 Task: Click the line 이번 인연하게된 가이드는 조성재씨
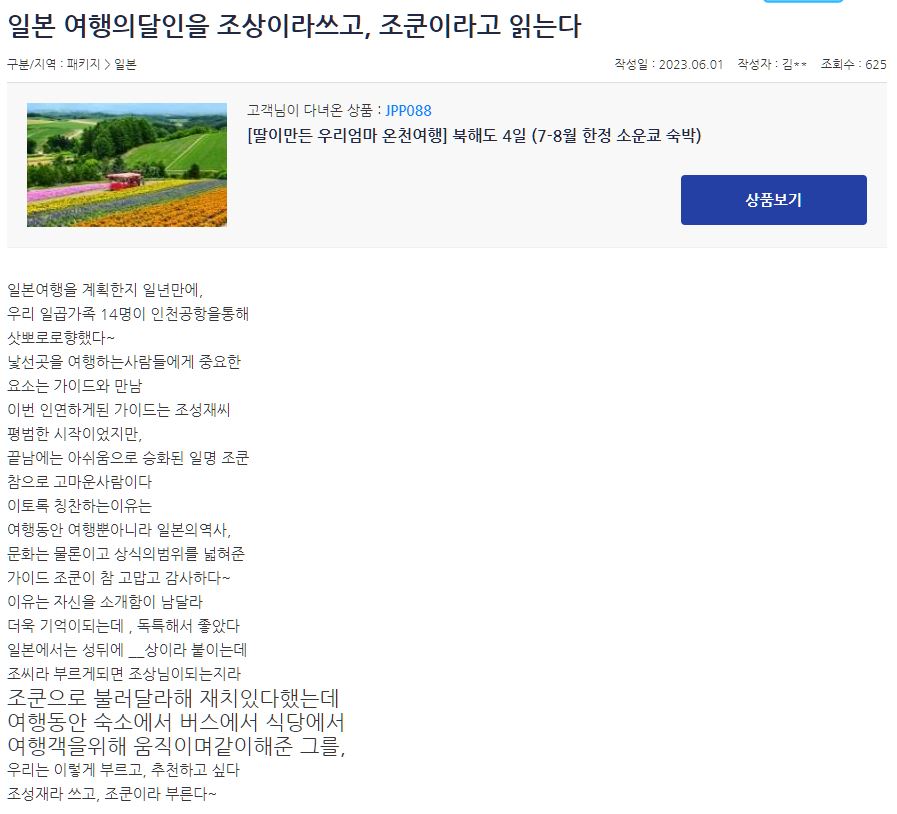pyautogui.click(x=118, y=410)
